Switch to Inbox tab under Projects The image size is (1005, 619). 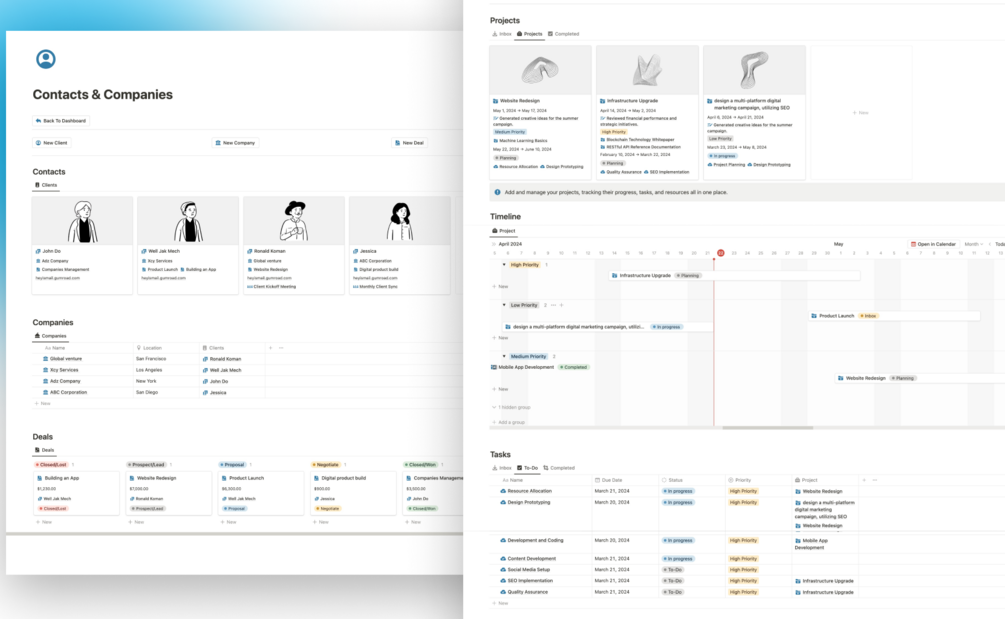(x=502, y=34)
